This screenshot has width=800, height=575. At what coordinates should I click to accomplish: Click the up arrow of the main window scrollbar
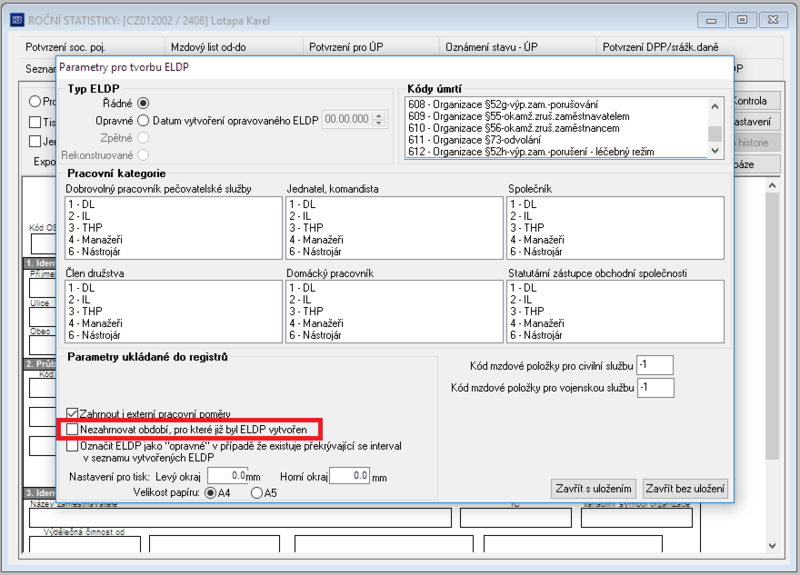point(772,186)
